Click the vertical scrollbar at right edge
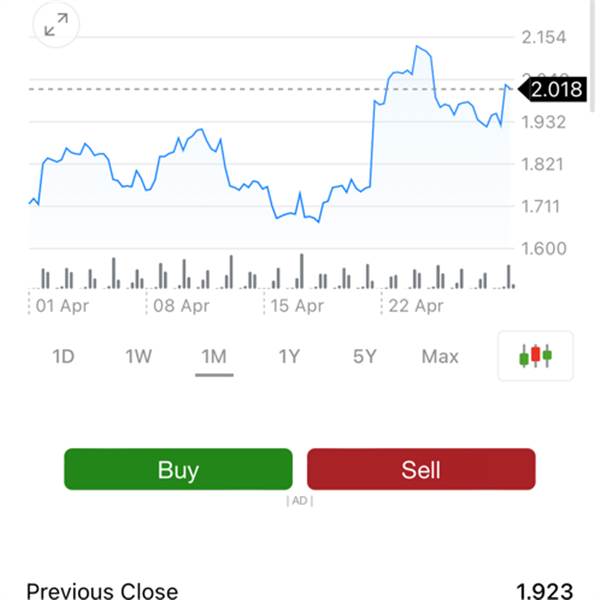This screenshot has width=600, height=600. pos(592,56)
